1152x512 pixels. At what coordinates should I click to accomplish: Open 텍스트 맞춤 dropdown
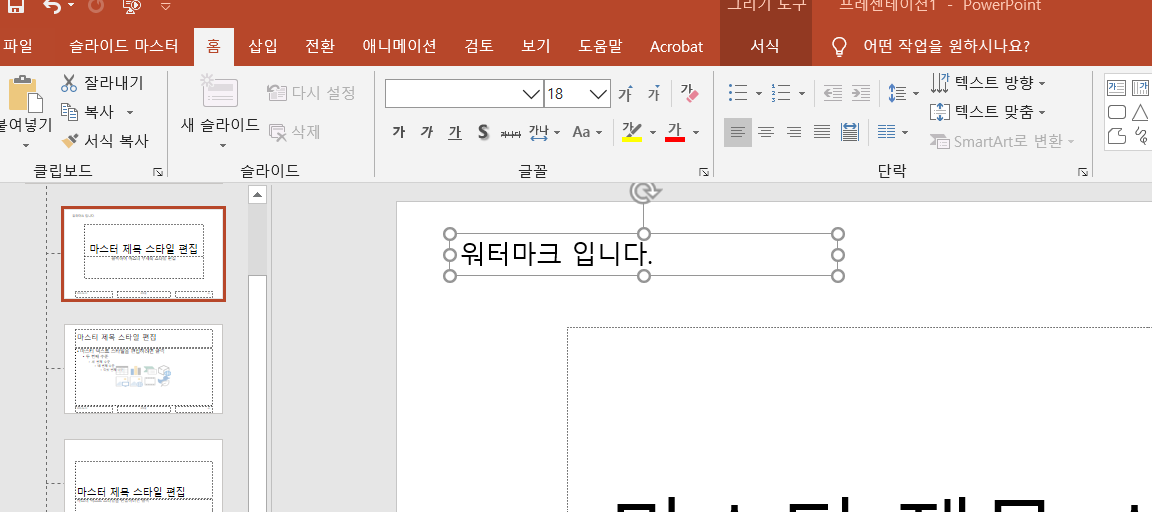[x=988, y=112]
